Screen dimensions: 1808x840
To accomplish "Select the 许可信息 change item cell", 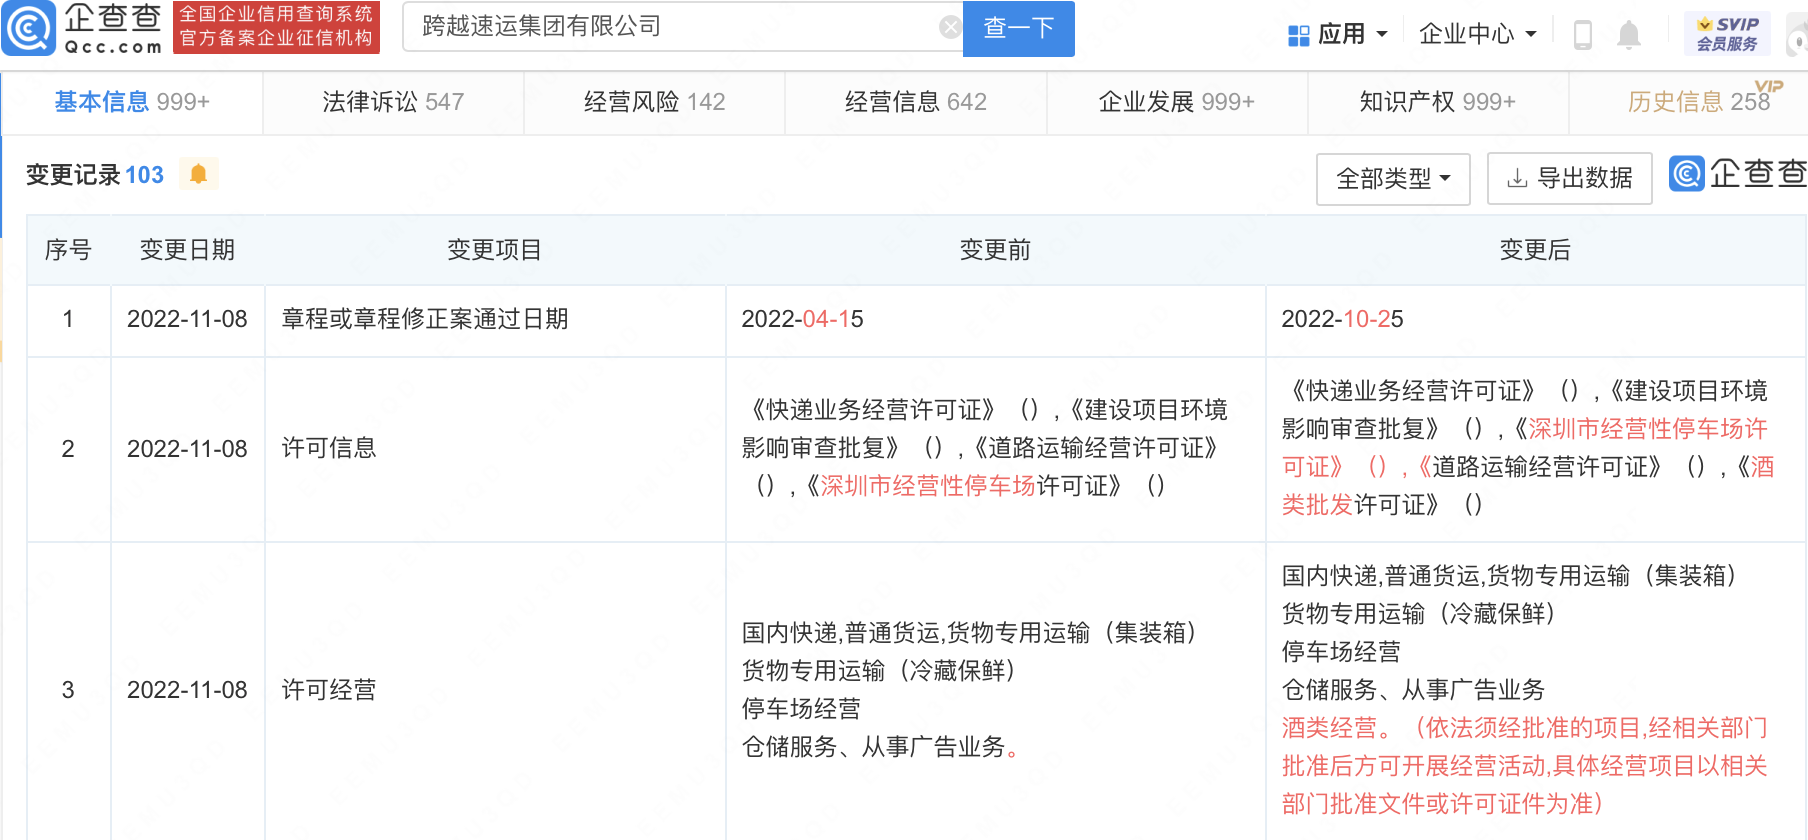I will coord(495,448).
